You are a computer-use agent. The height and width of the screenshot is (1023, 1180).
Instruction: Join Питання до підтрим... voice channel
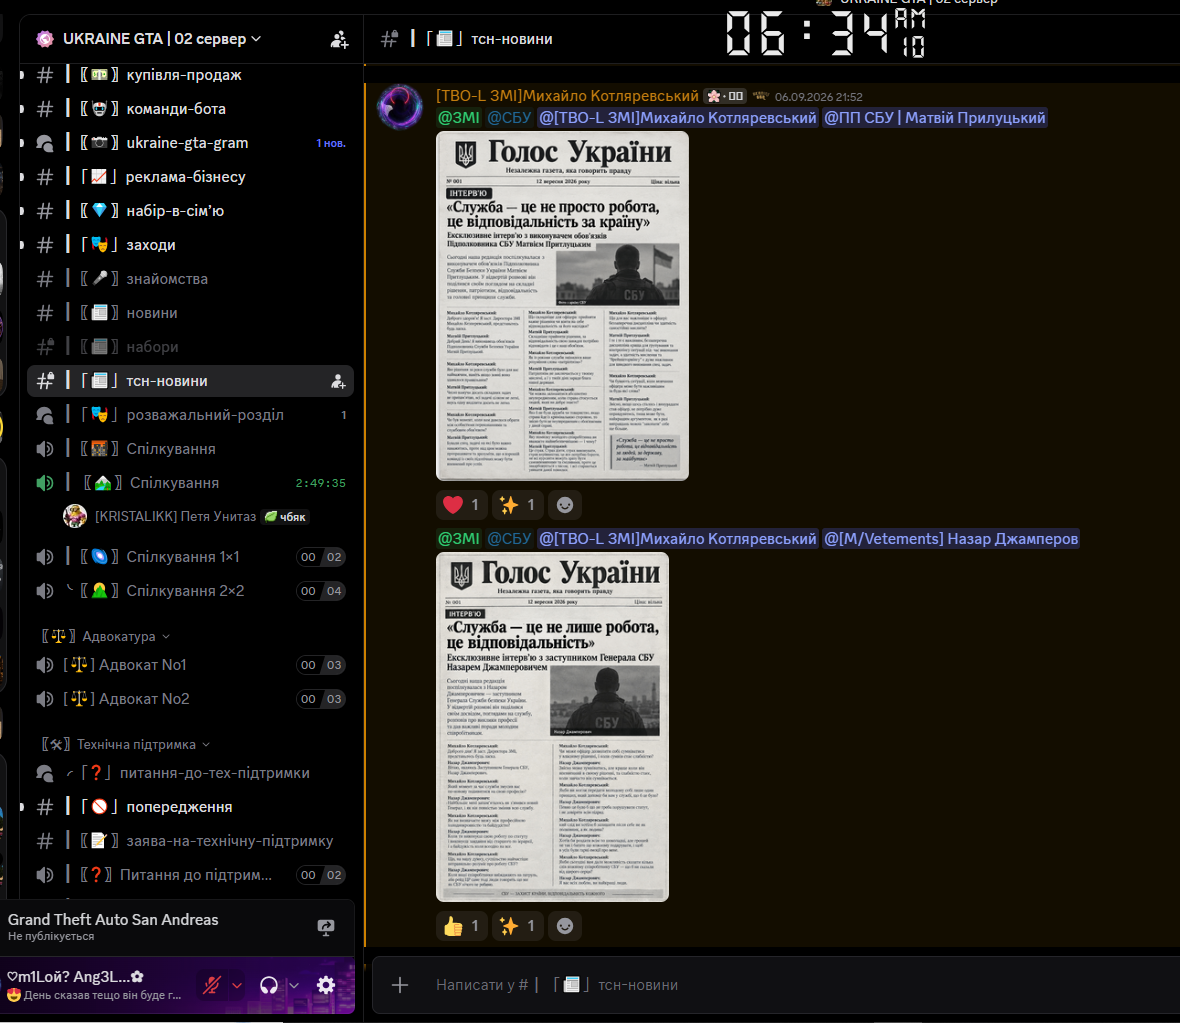190,875
